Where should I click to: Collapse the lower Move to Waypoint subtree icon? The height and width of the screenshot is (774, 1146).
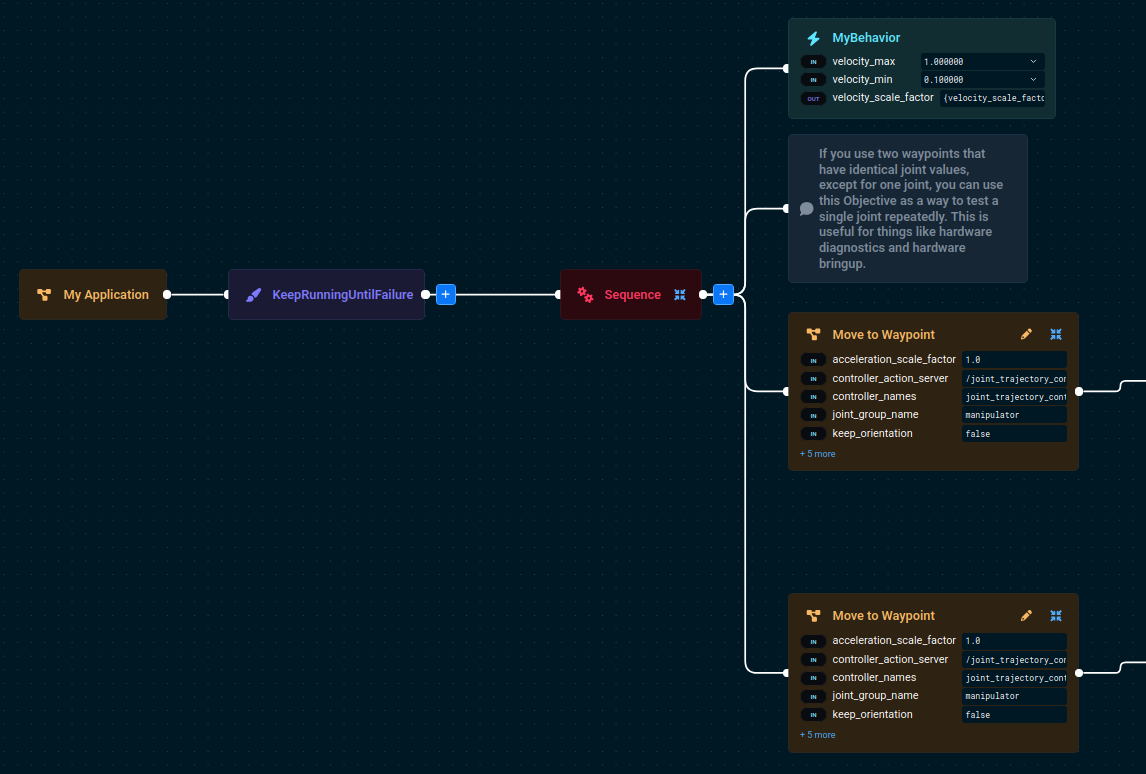(x=1055, y=615)
